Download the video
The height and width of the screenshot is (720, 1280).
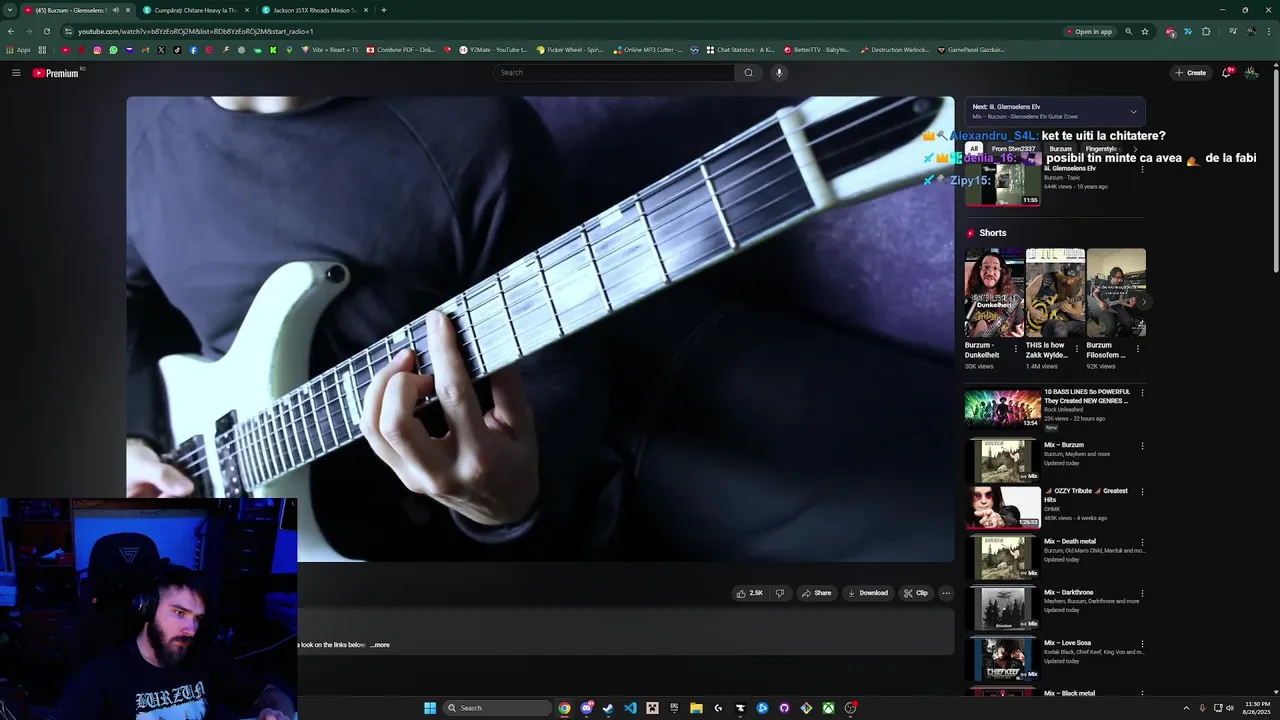867,593
